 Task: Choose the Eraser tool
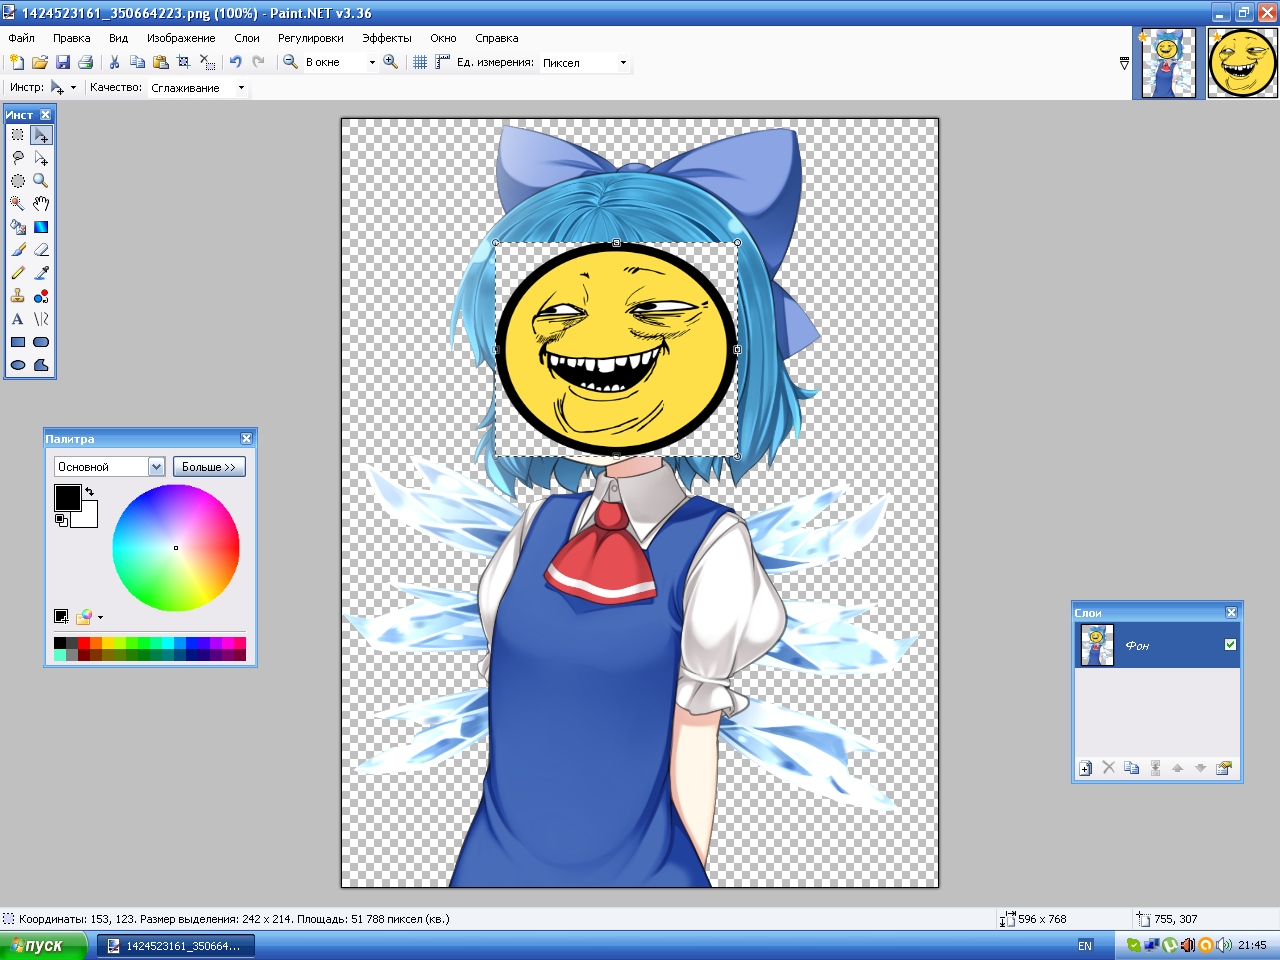(x=41, y=250)
